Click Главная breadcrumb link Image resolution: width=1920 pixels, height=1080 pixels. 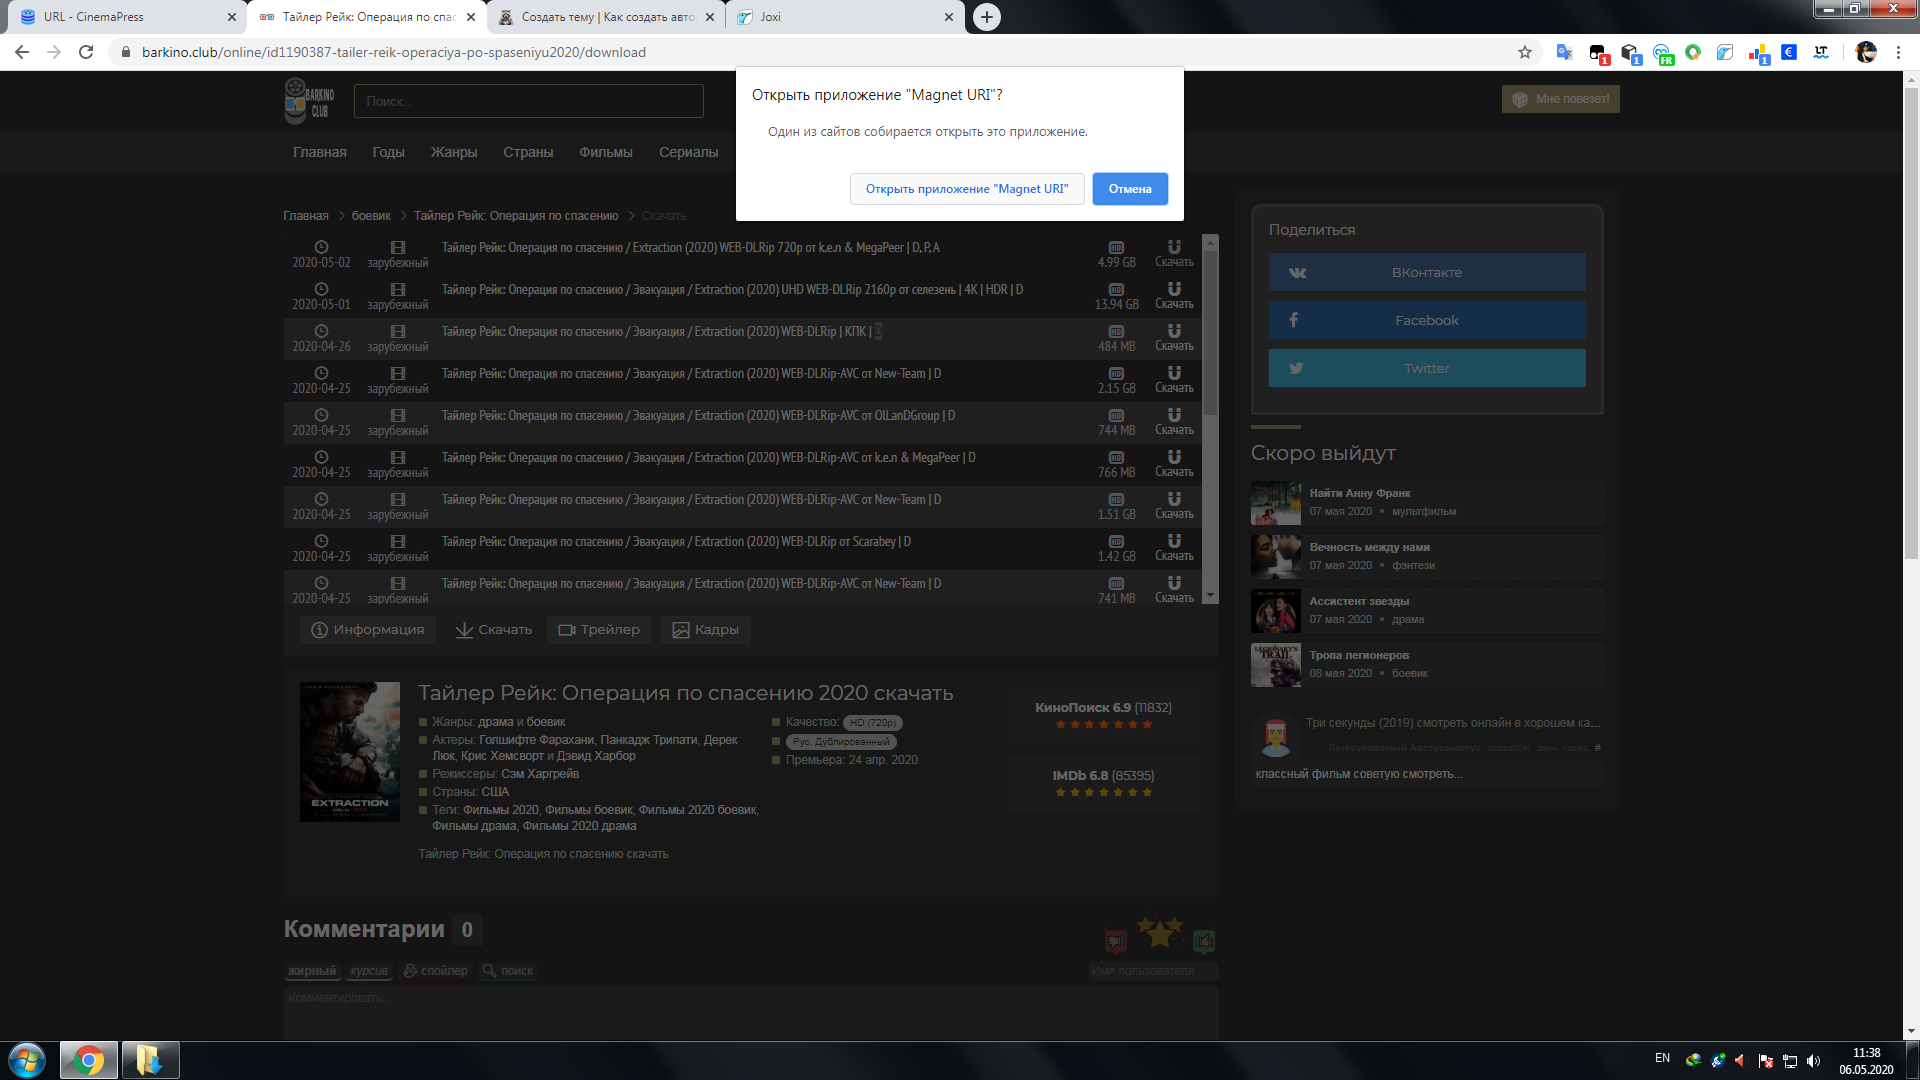click(306, 216)
